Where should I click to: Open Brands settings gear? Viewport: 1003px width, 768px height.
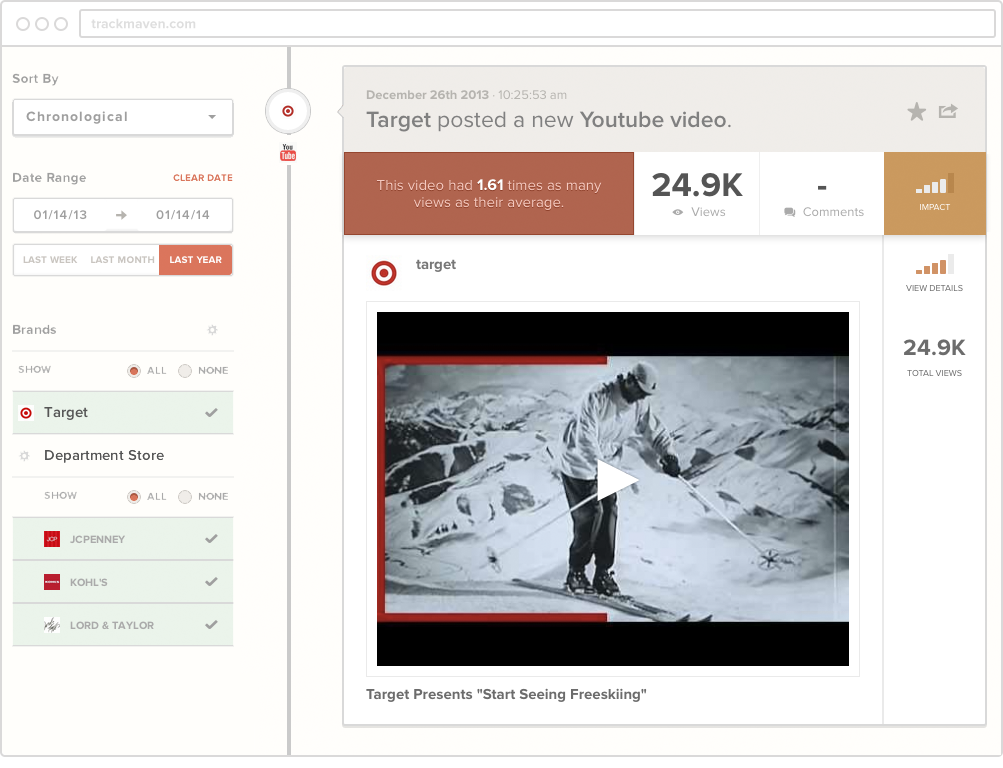(x=212, y=330)
